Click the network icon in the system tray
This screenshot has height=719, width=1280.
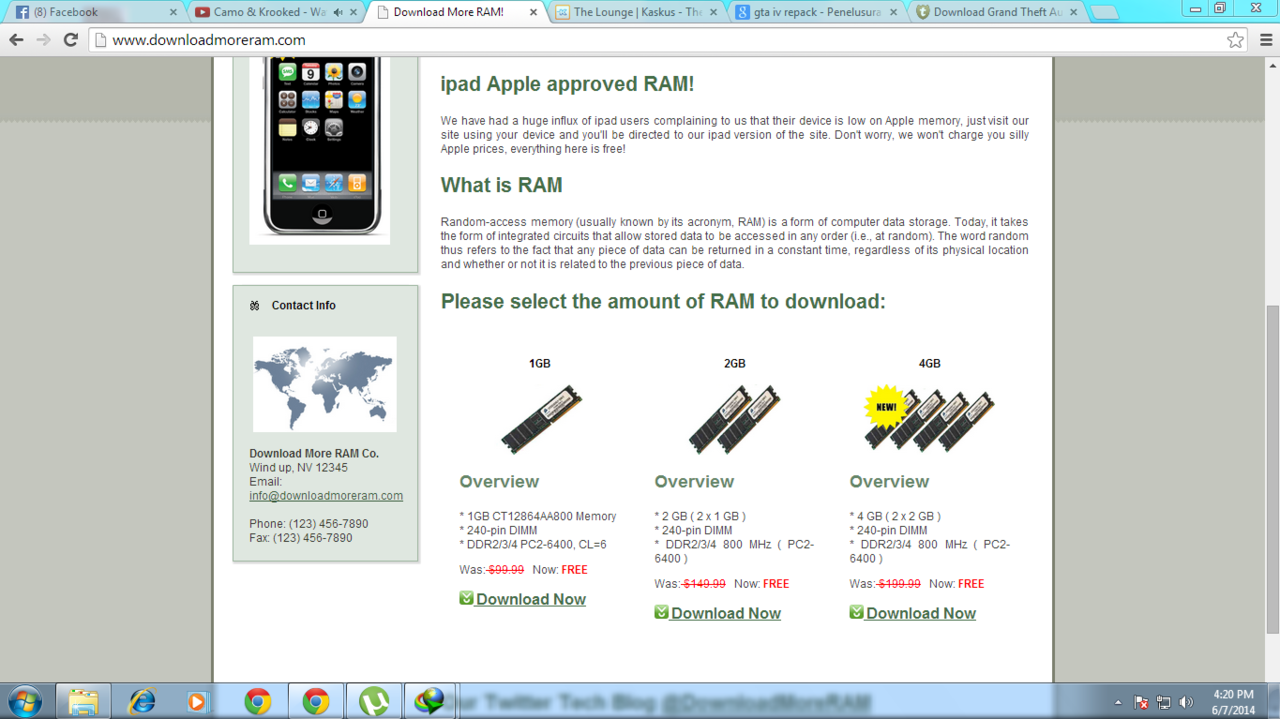tap(1163, 701)
